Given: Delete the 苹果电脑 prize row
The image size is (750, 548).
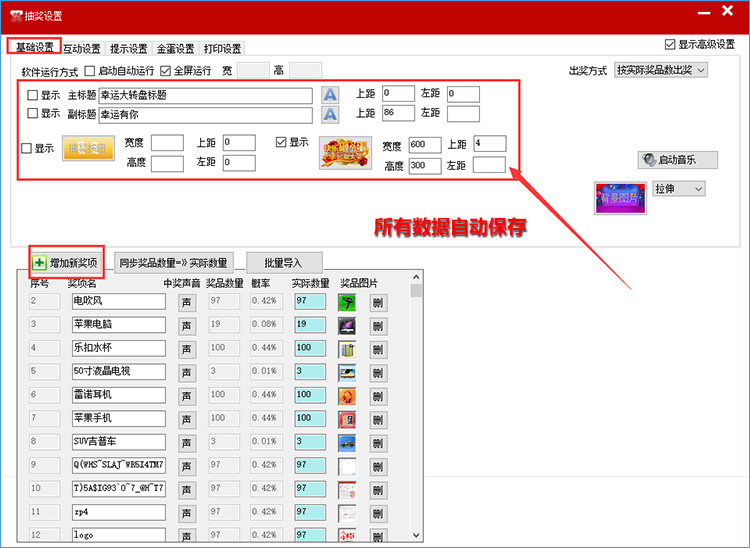Looking at the screenshot, I should (x=377, y=326).
